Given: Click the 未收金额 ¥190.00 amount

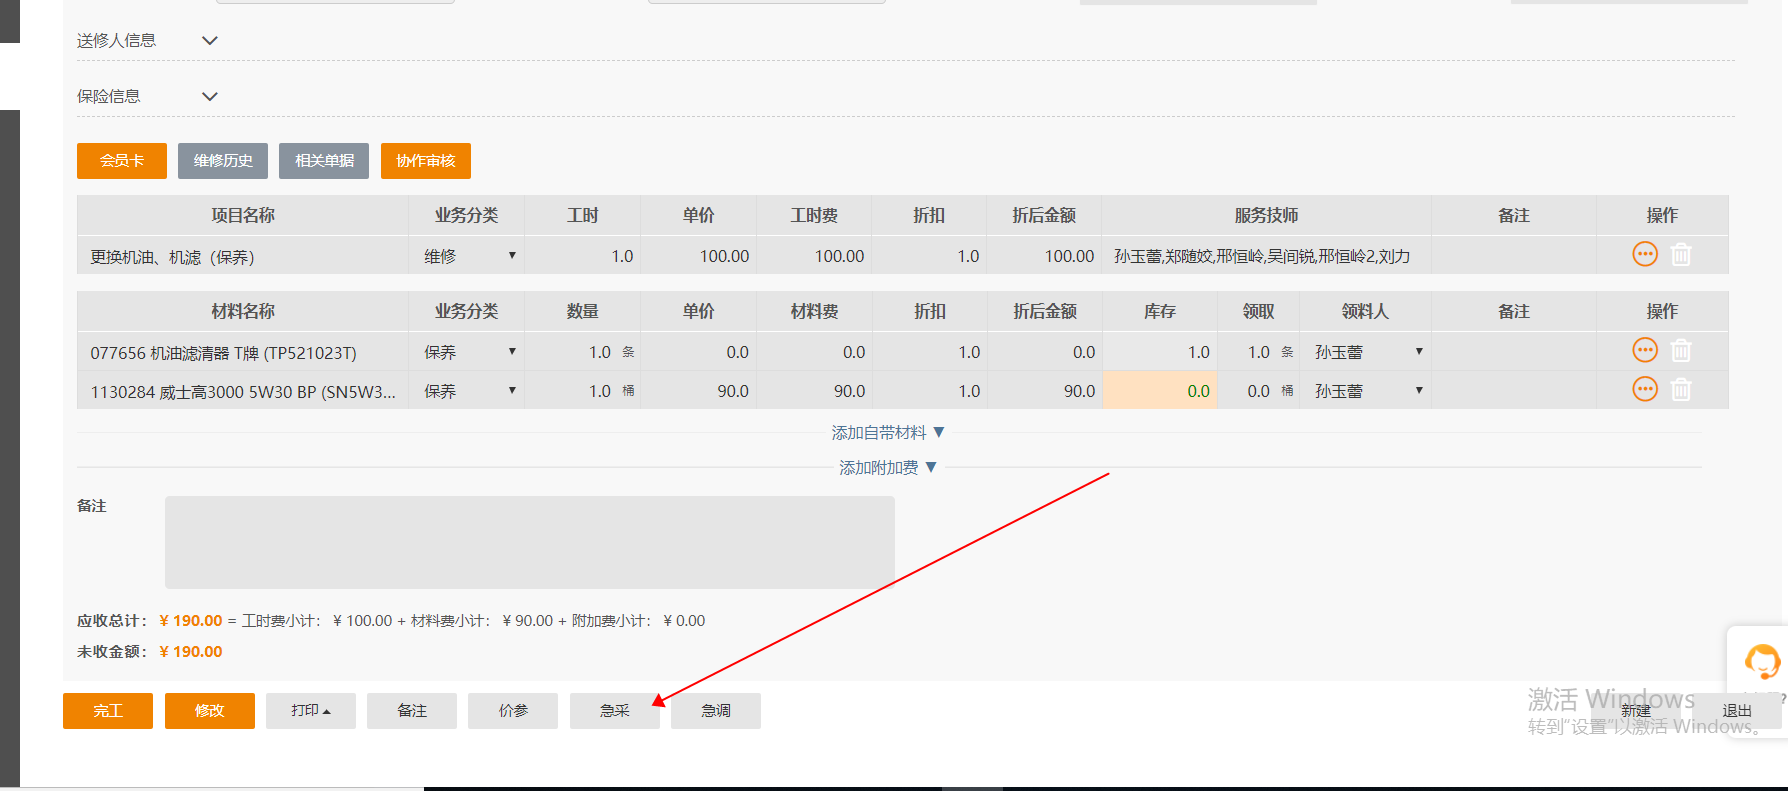Looking at the screenshot, I should click(191, 652).
